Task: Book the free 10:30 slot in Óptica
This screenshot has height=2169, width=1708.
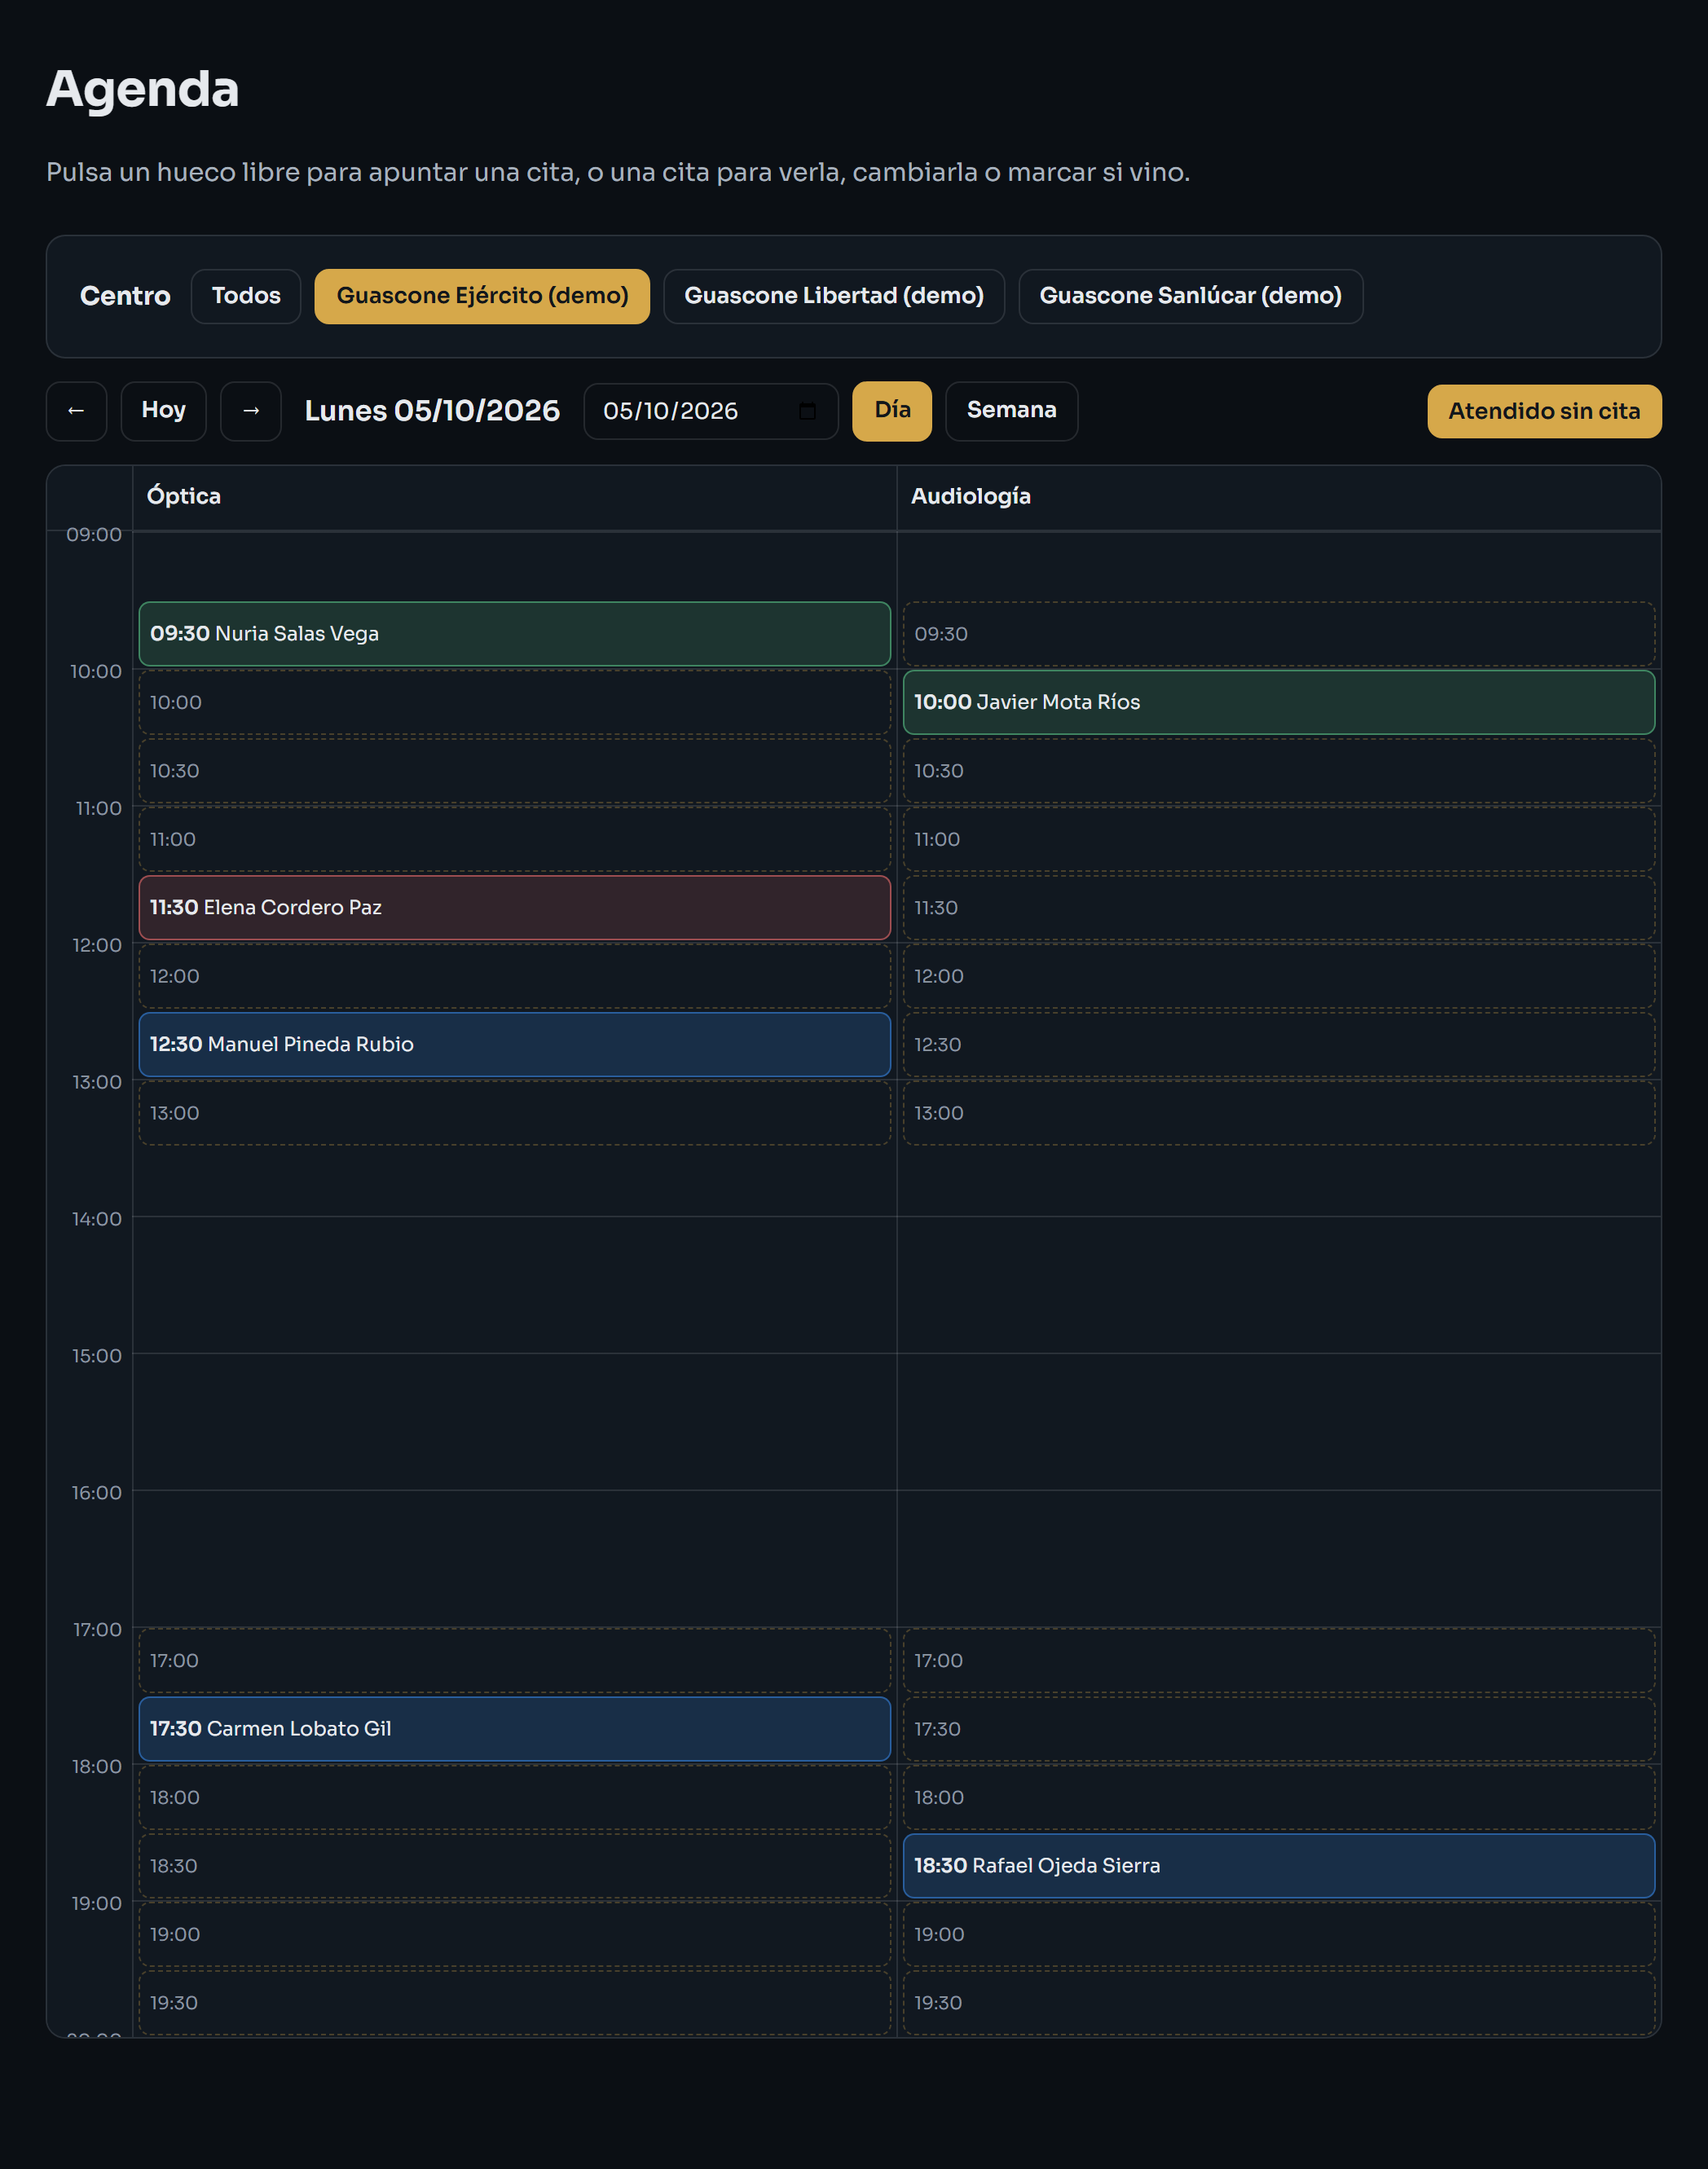Action: [515, 771]
